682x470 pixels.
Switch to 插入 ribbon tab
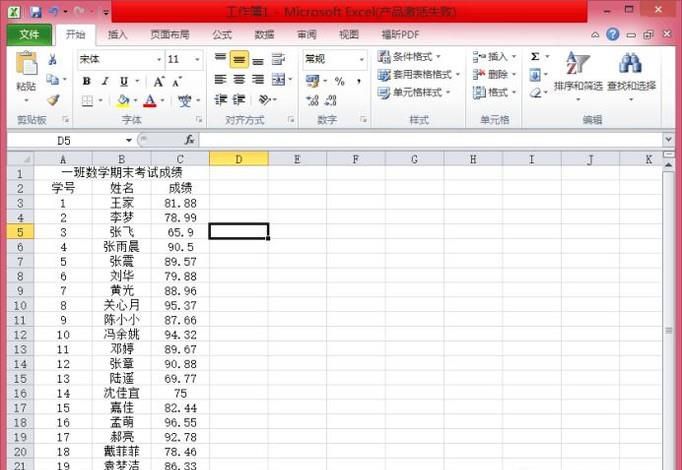[x=117, y=35]
